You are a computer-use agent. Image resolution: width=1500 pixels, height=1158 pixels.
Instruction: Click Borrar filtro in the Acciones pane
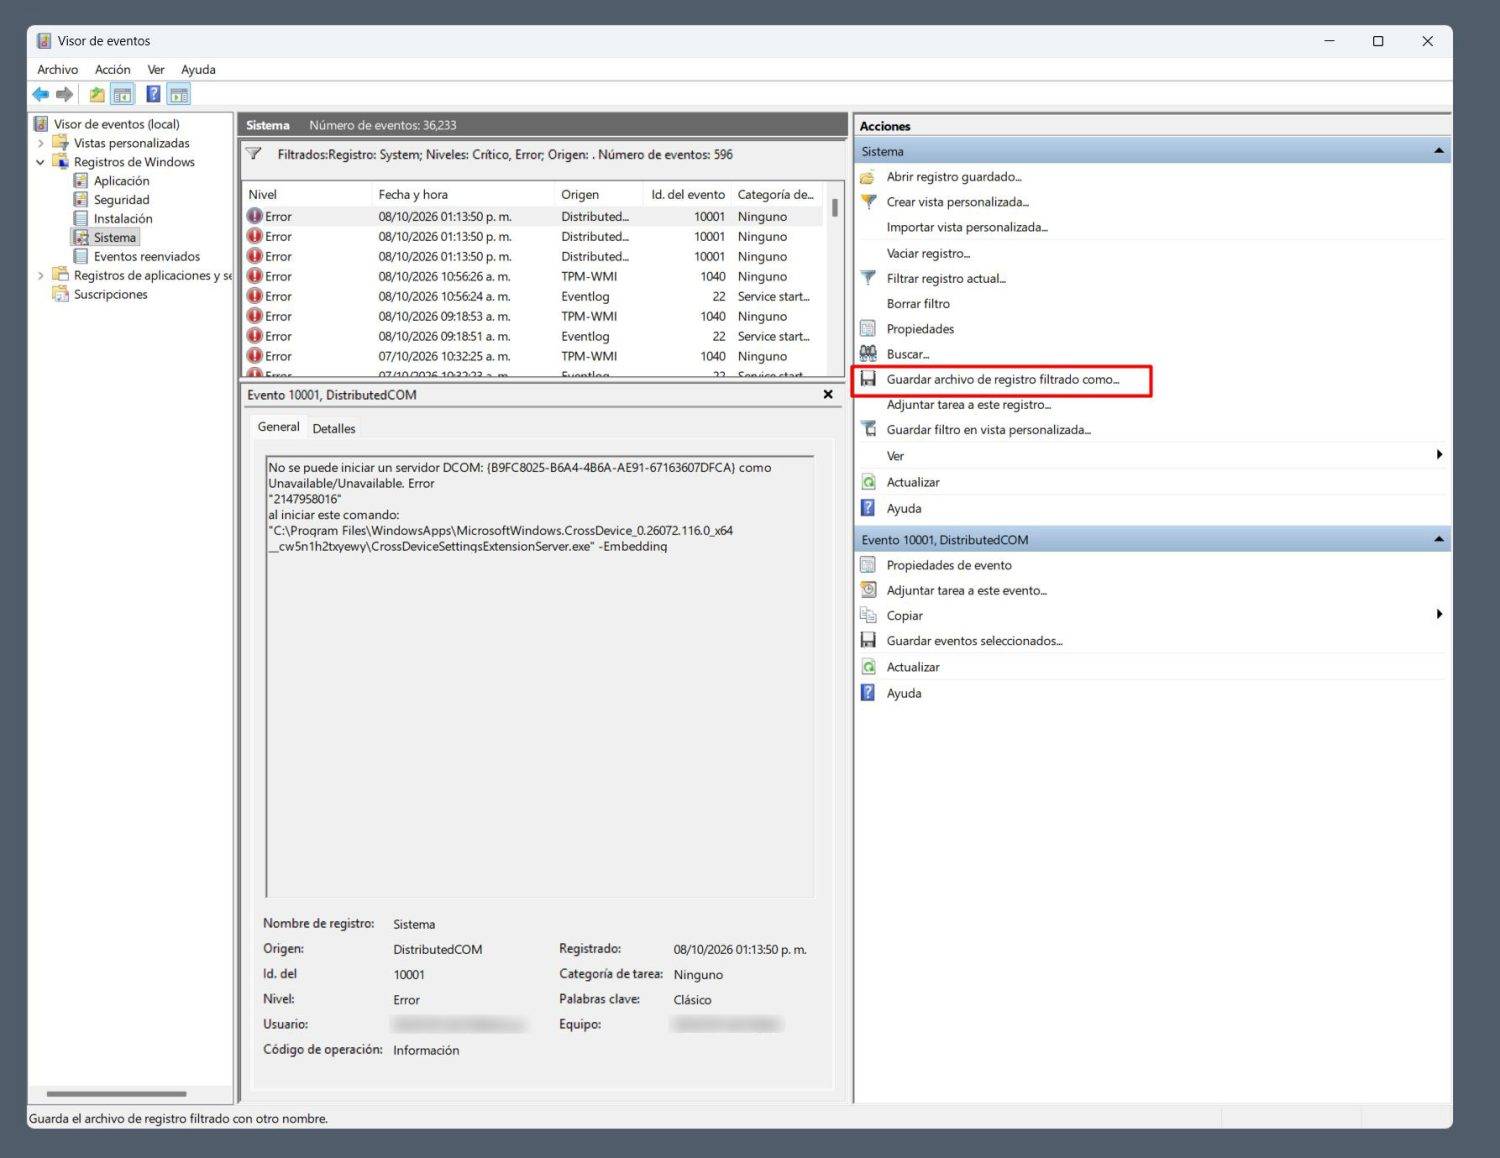918,303
